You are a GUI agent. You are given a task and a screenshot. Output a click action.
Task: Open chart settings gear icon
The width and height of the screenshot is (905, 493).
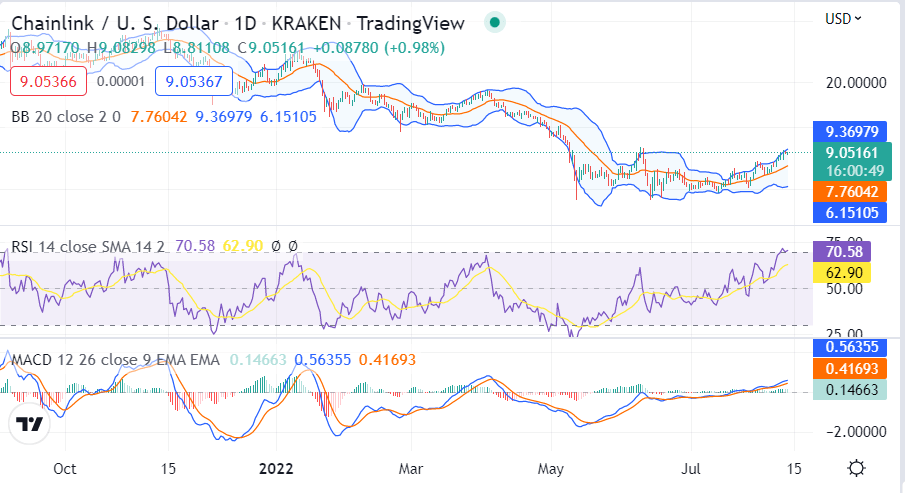[x=856, y=468]
